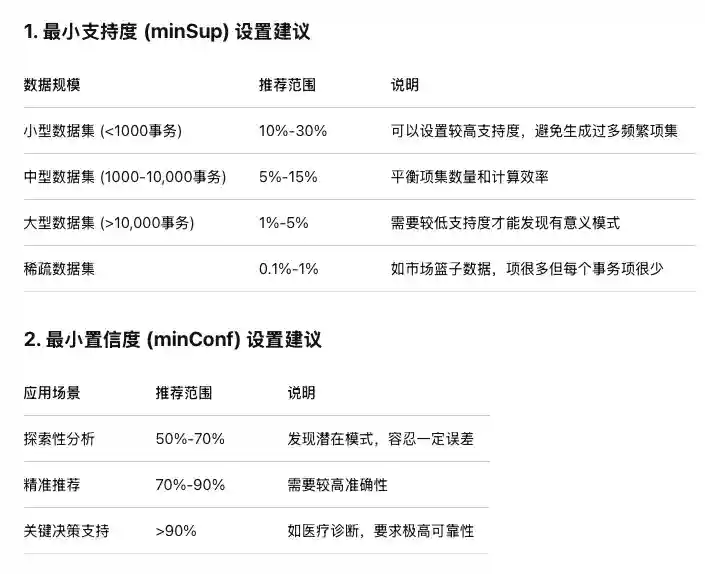
Task: Select the 探索性分析 row label
Action: coord(59,439)
